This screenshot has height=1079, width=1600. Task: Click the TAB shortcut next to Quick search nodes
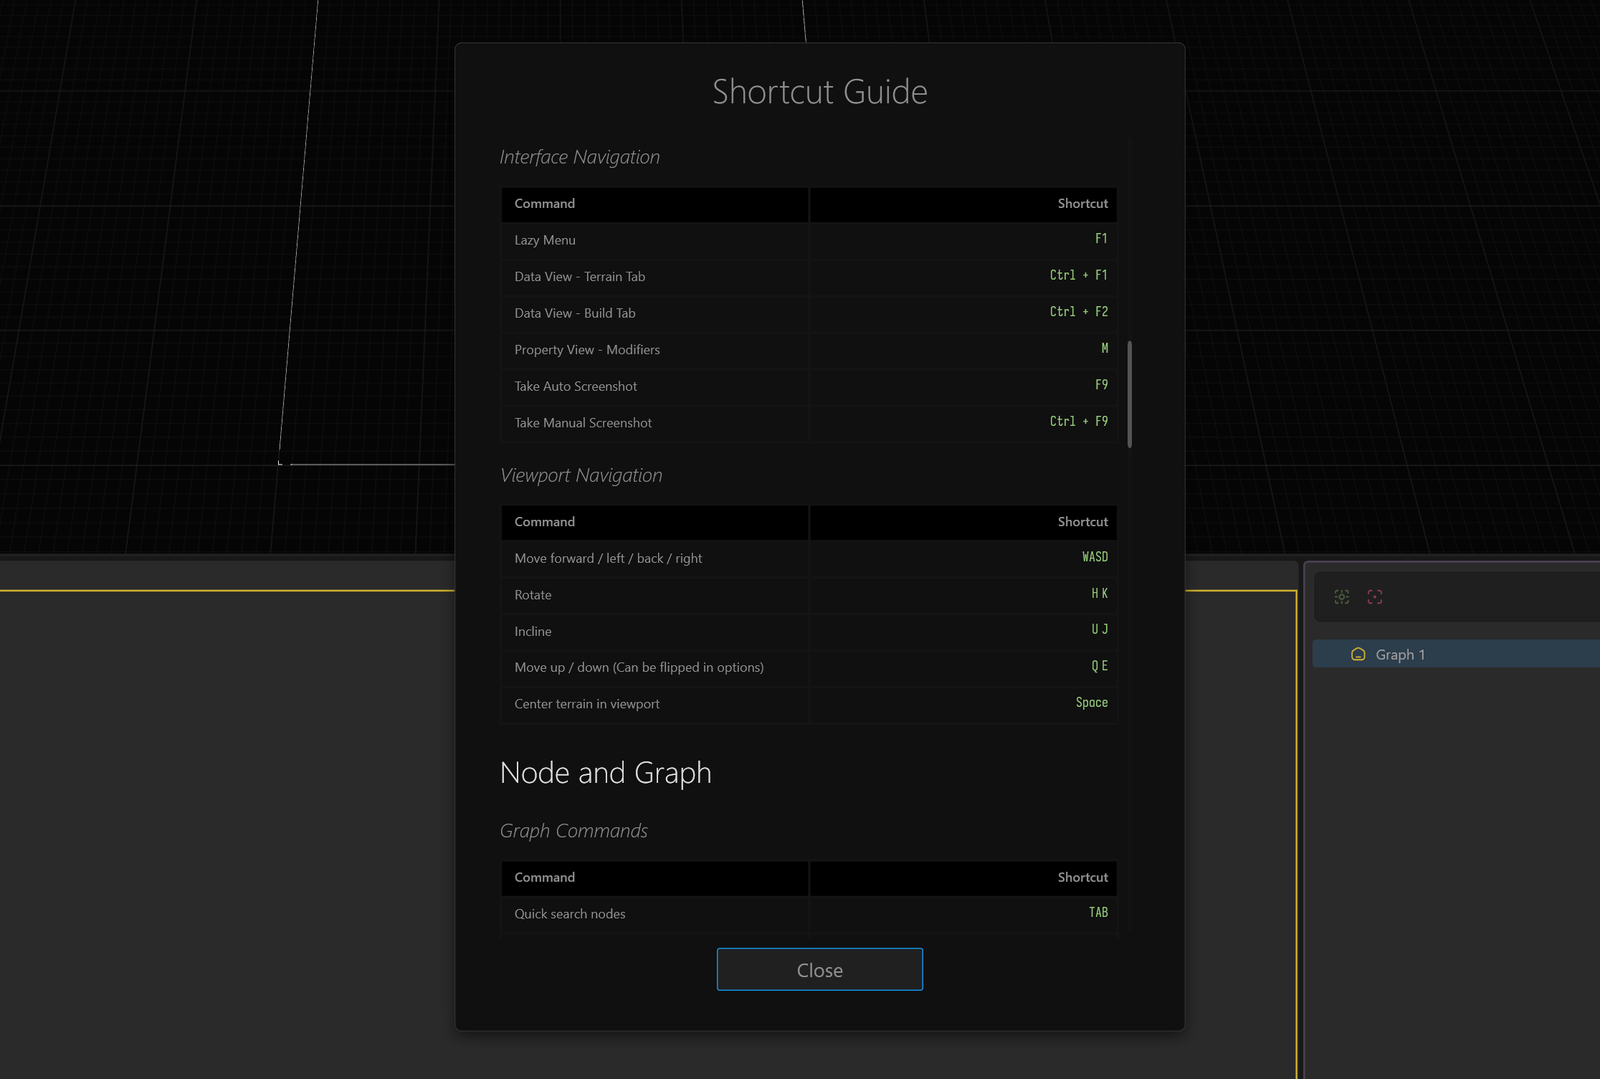[x=1097, y=912]
